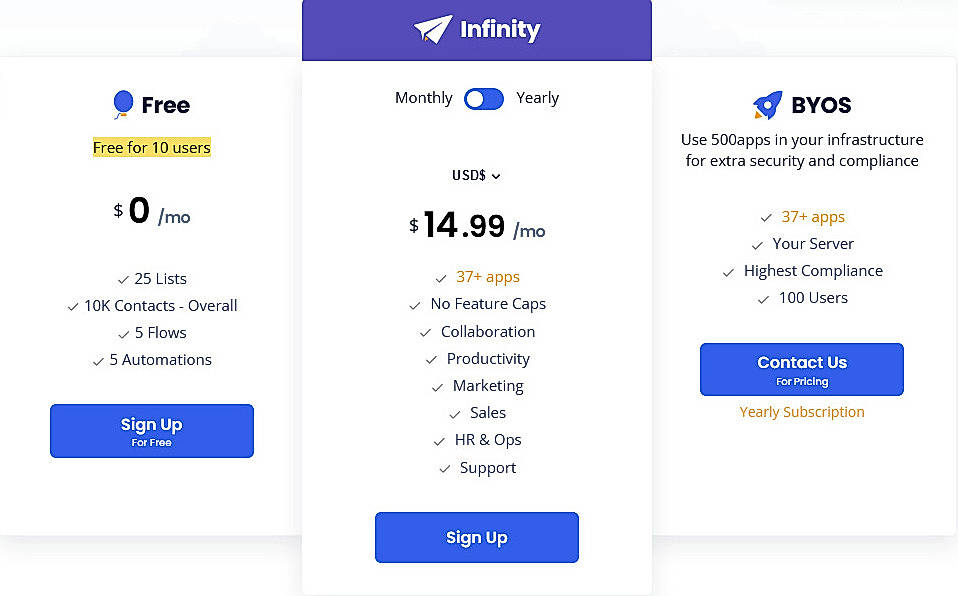Open the USD$ currency dropdown
The width and height of the screenshot is (958, 596).
(x=475, y=176)
